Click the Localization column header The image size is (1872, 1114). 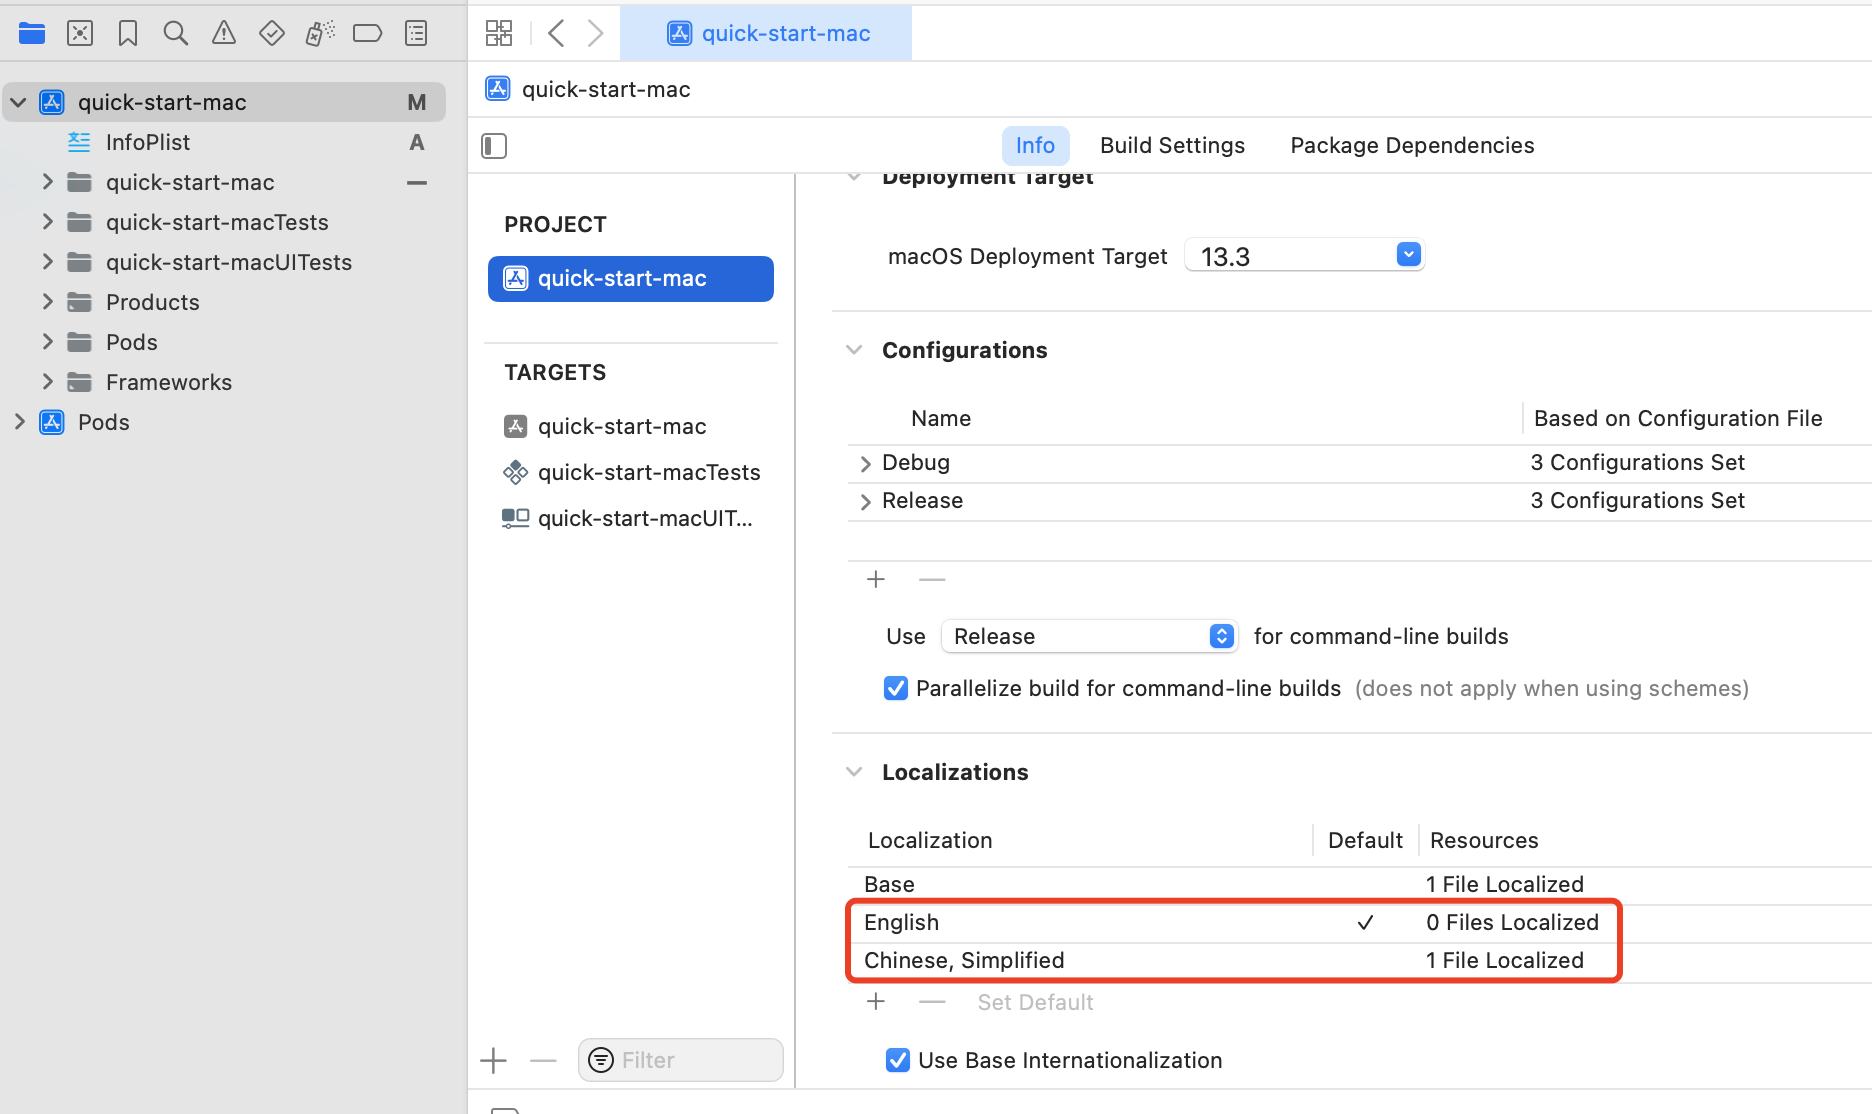point(930,840)
